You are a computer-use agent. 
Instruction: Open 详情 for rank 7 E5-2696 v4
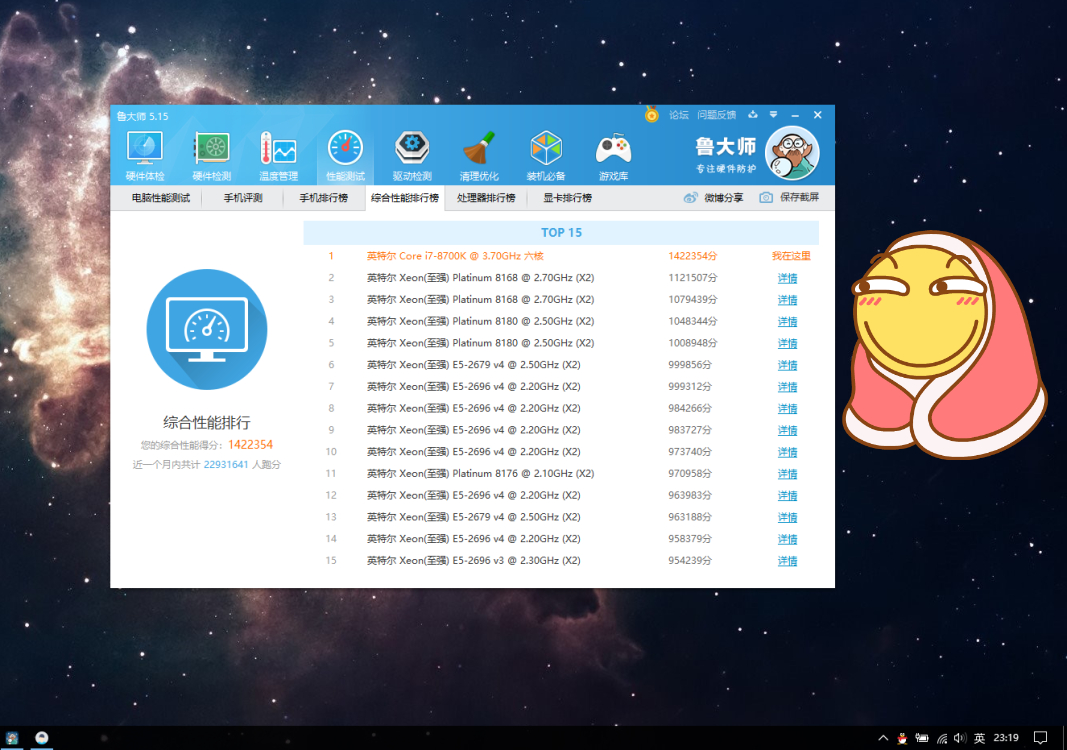pos(787,387)
